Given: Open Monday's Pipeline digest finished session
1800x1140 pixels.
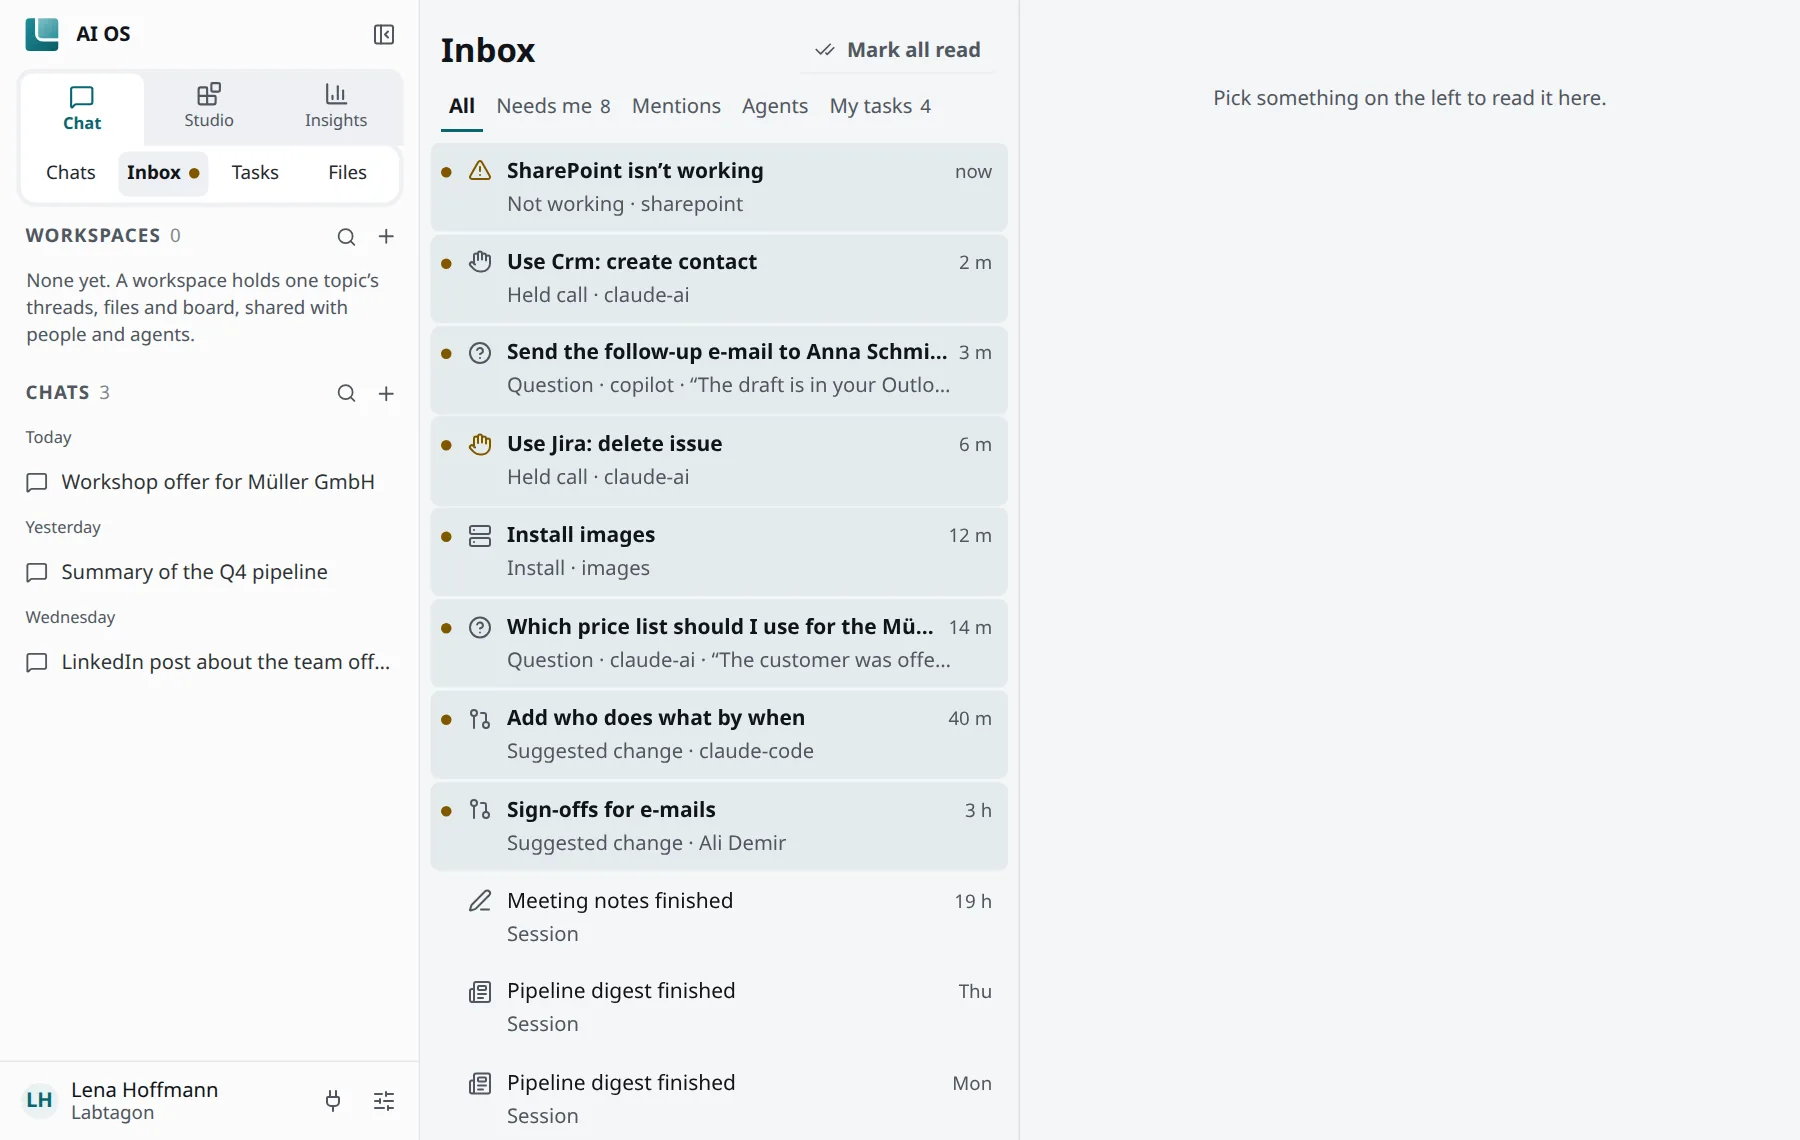Looking at the screenshot, I should click(x=719, y=1099).
